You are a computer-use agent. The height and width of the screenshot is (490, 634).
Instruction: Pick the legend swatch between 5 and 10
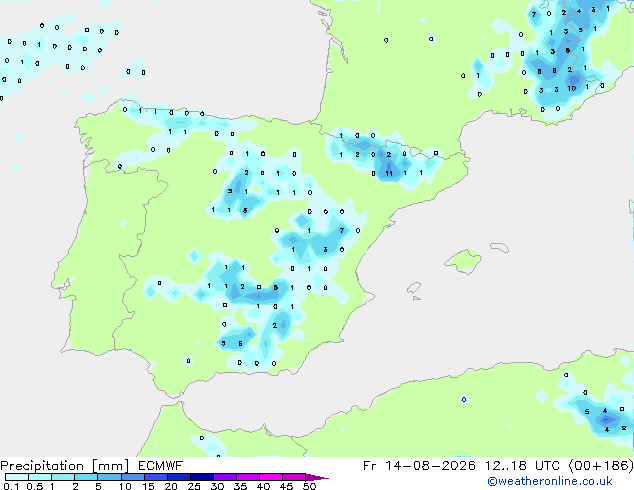point(109,477)
